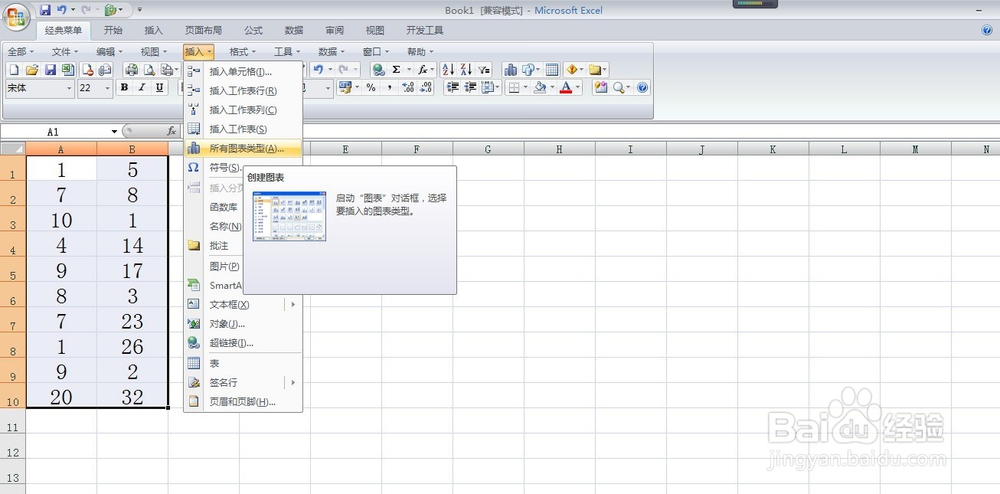Click the Increase Indent icon
The width and height of the screenshot is (1000, 494).
(471, 88)
